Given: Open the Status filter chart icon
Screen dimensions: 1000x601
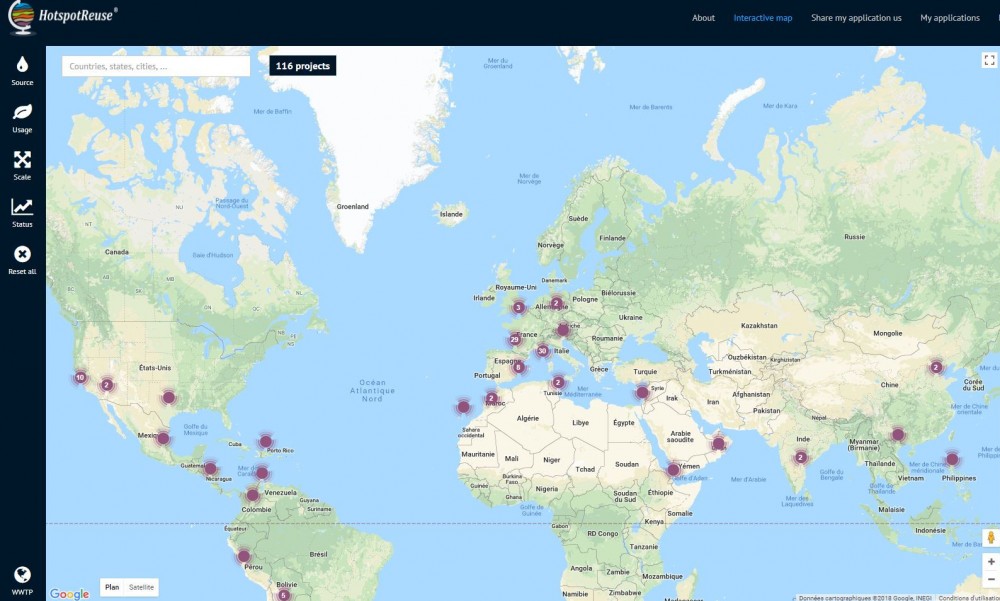Looking at the screenshot, I should pyautogui.click(x=22, y=207).
